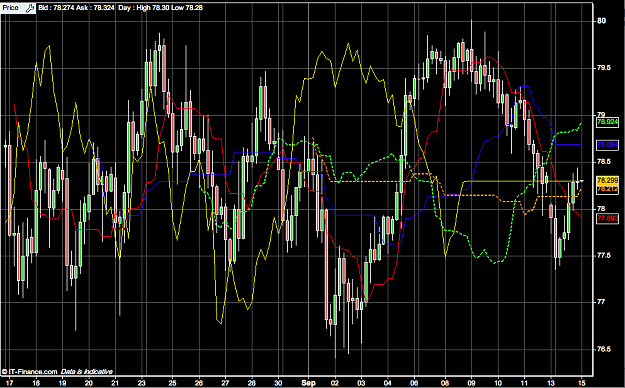Select the Ask 78.324 value text

(95, 8)
